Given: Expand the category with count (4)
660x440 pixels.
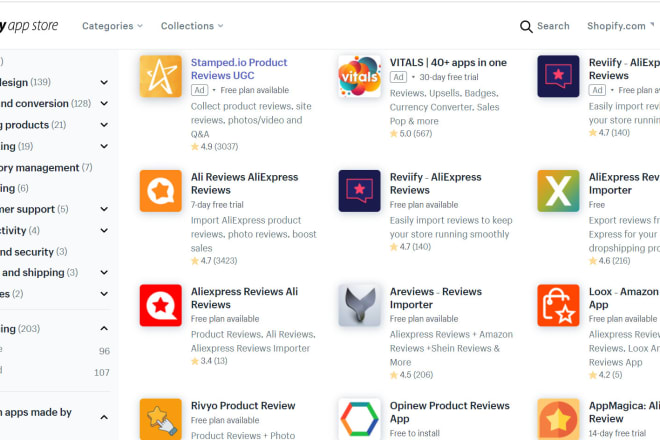Looking at the screenshot, I should point(104,230).
